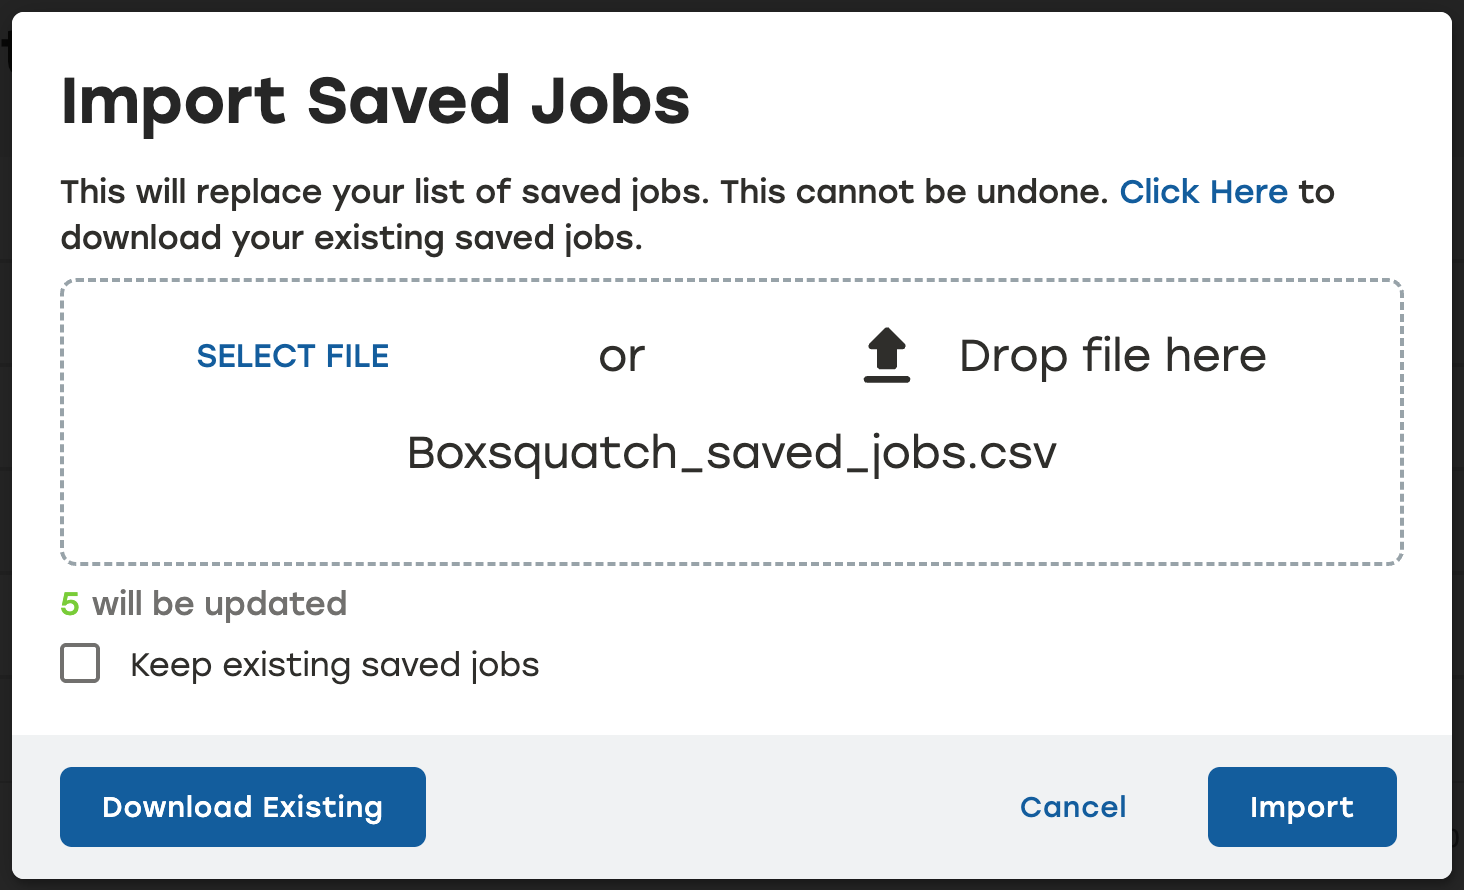
Task: Click the Drop file here text
Action: point(1112,354)
